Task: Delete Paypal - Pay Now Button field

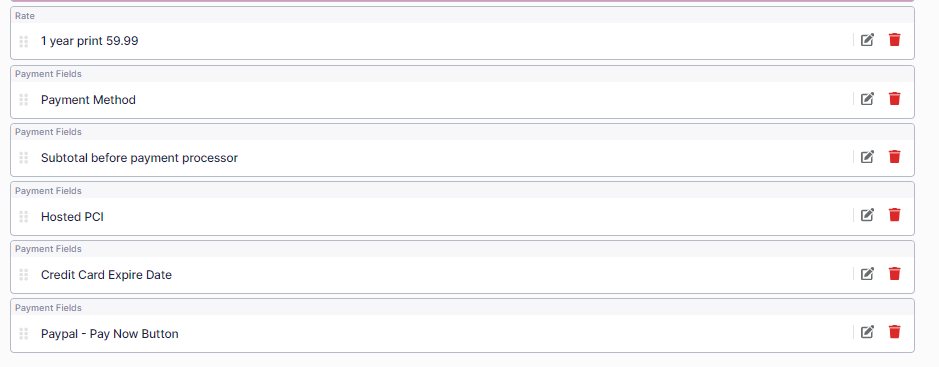Action: (895, 332)
